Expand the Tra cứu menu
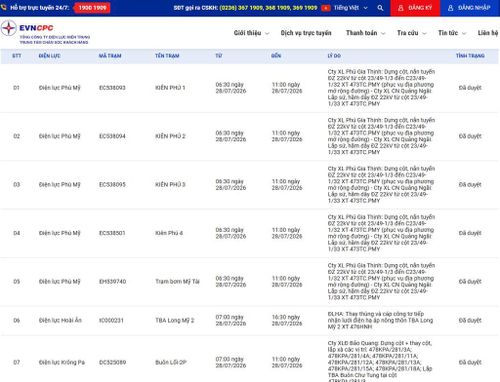This screenshot has width=500, height=382. tap(412, 33)
